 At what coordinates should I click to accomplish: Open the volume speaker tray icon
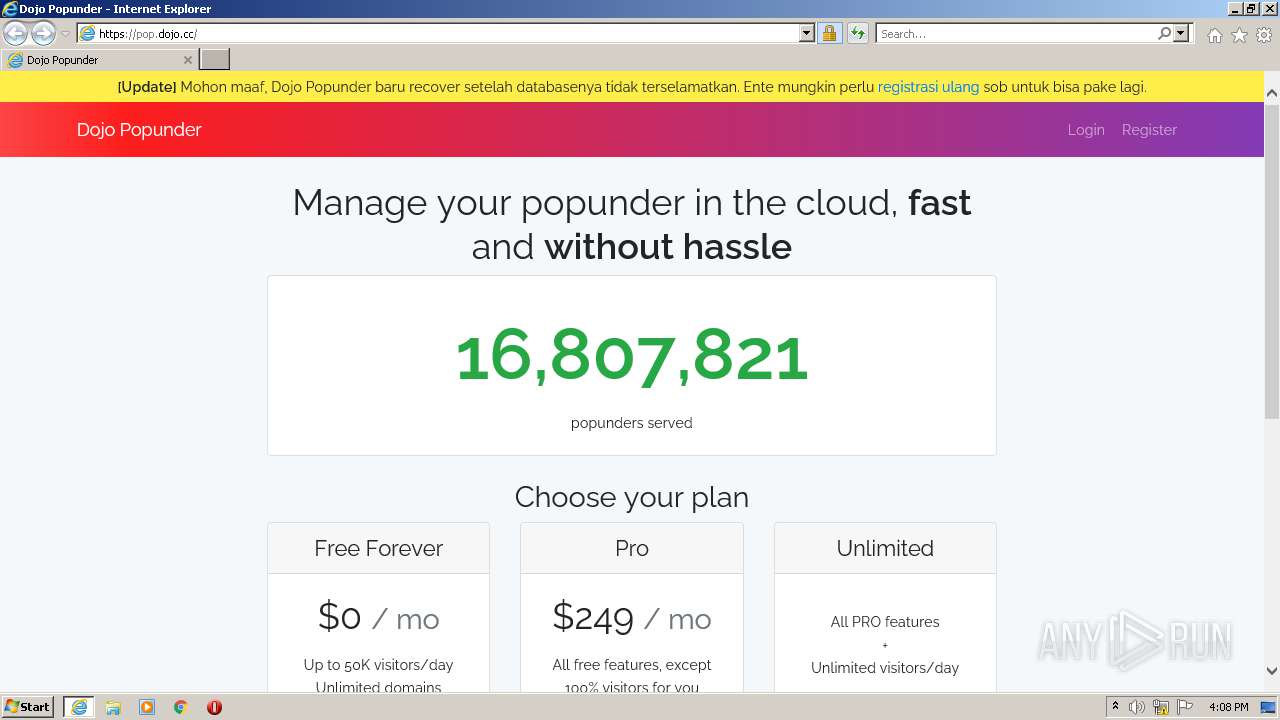[1137, 707]
